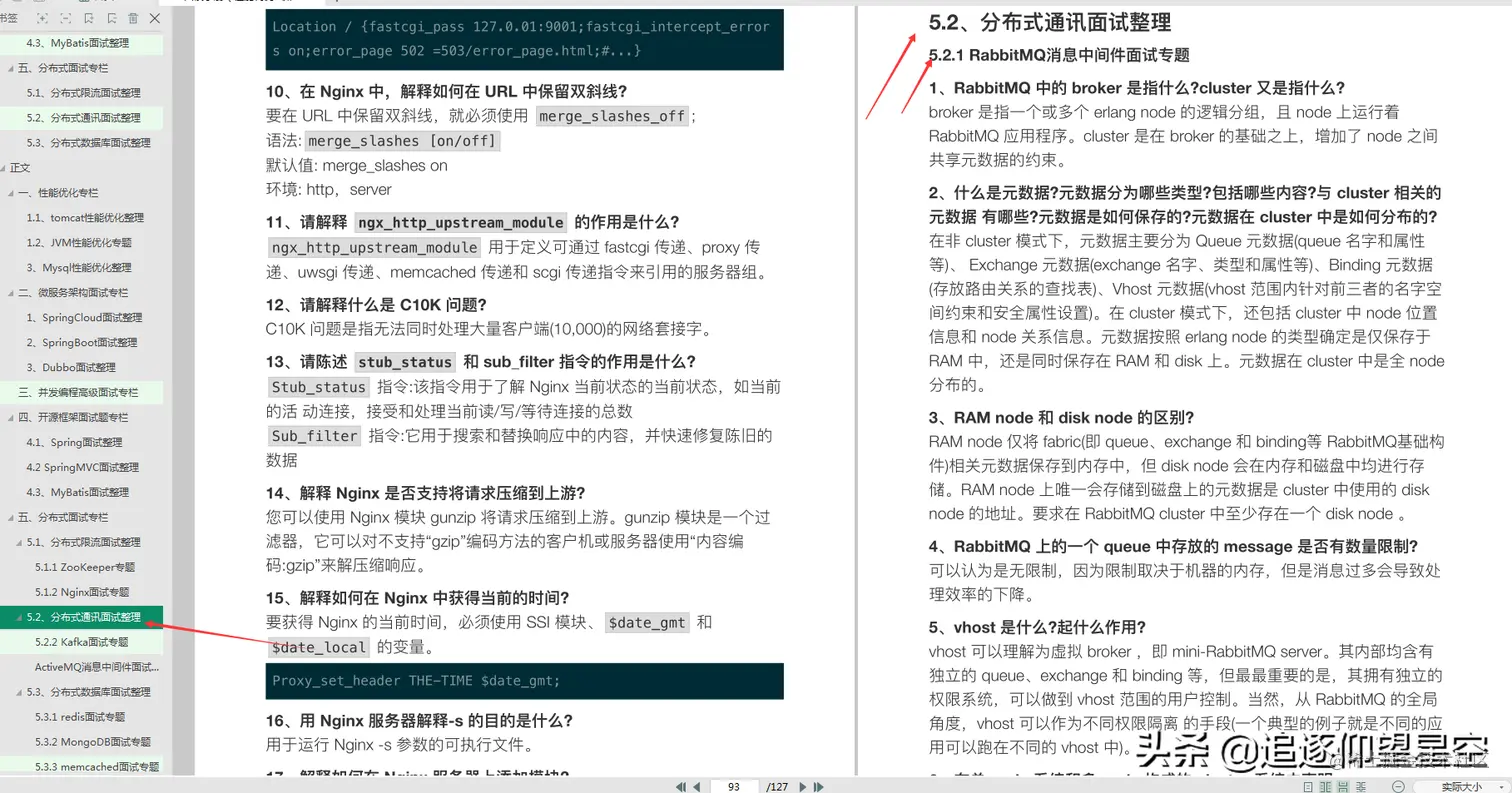The height and width of the screenshot is (793, 1512).
Task: Select the single-page view icon
Action: click(x=1307, y=786)
